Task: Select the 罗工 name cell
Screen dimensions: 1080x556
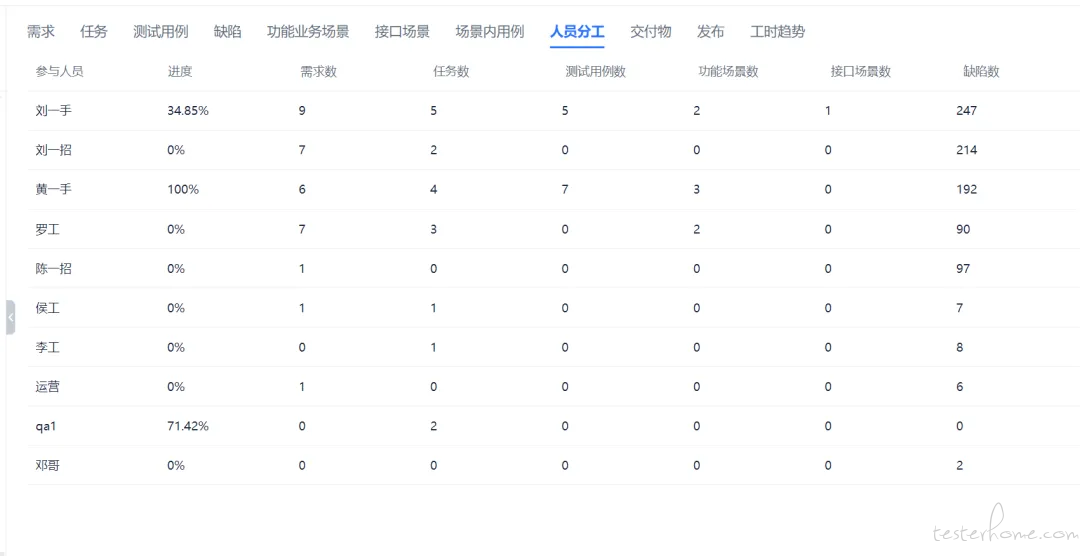Action: [x=48, y=229]
